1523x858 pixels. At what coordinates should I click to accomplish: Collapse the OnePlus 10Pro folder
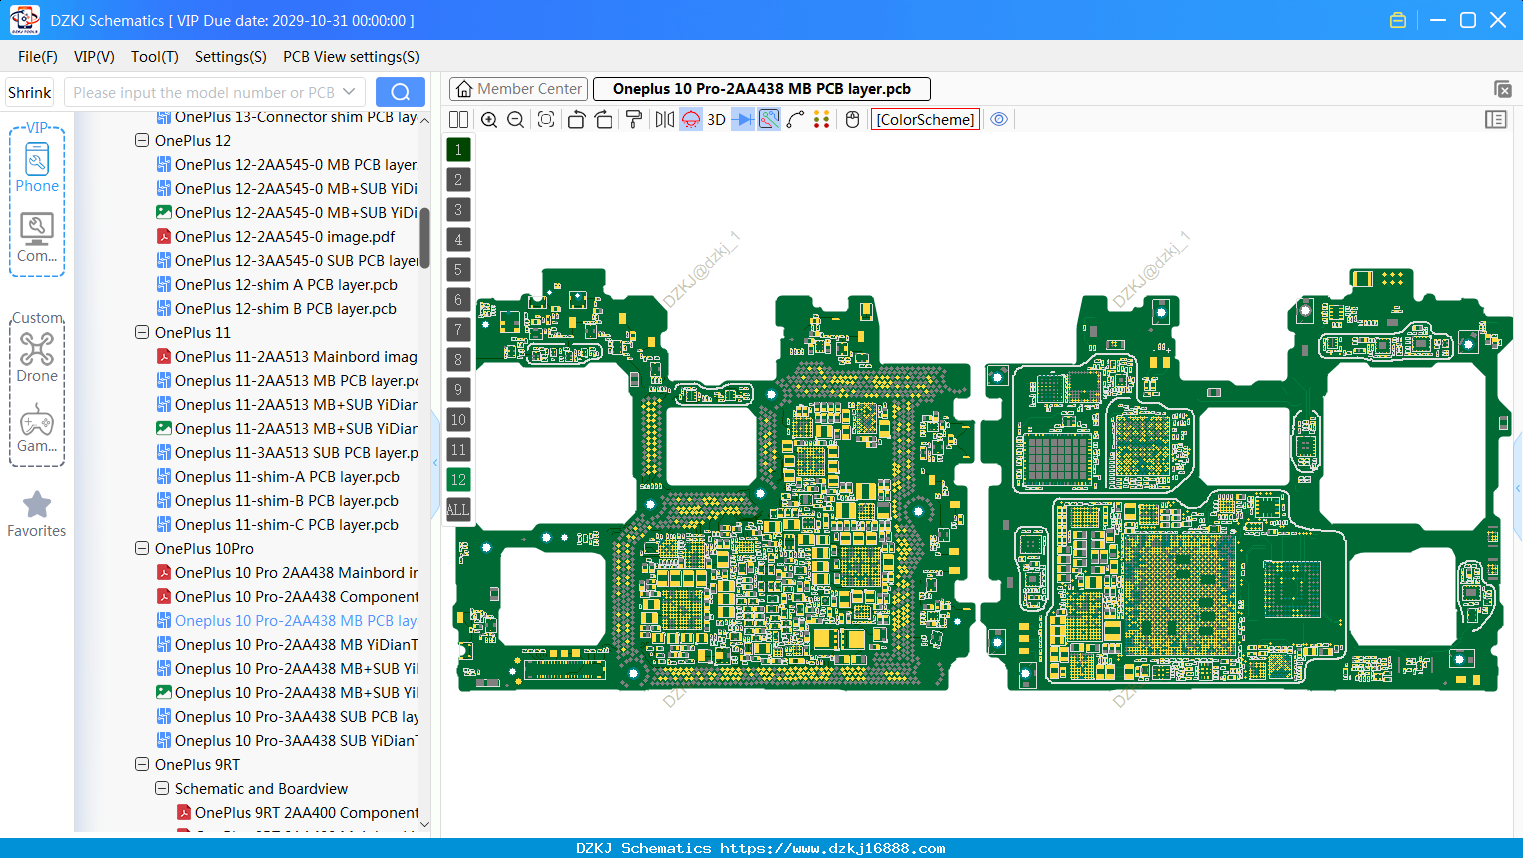click(142, 549)
